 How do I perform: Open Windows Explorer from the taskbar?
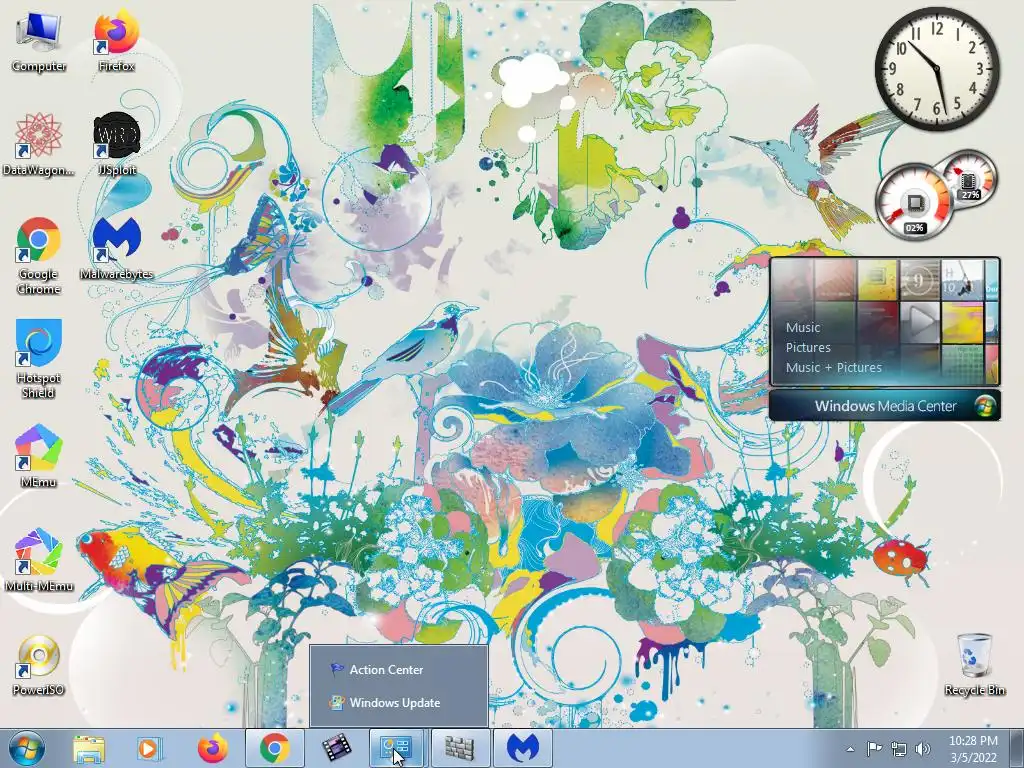[89, 748]
